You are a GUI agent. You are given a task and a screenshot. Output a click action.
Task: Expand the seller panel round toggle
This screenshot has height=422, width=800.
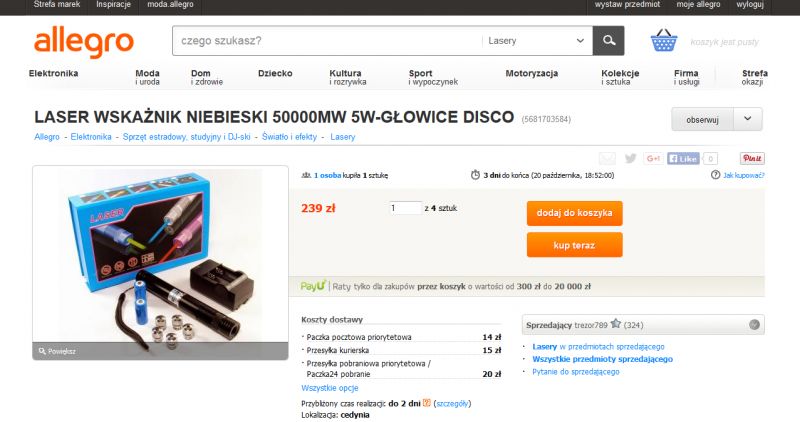pos(754,325)
